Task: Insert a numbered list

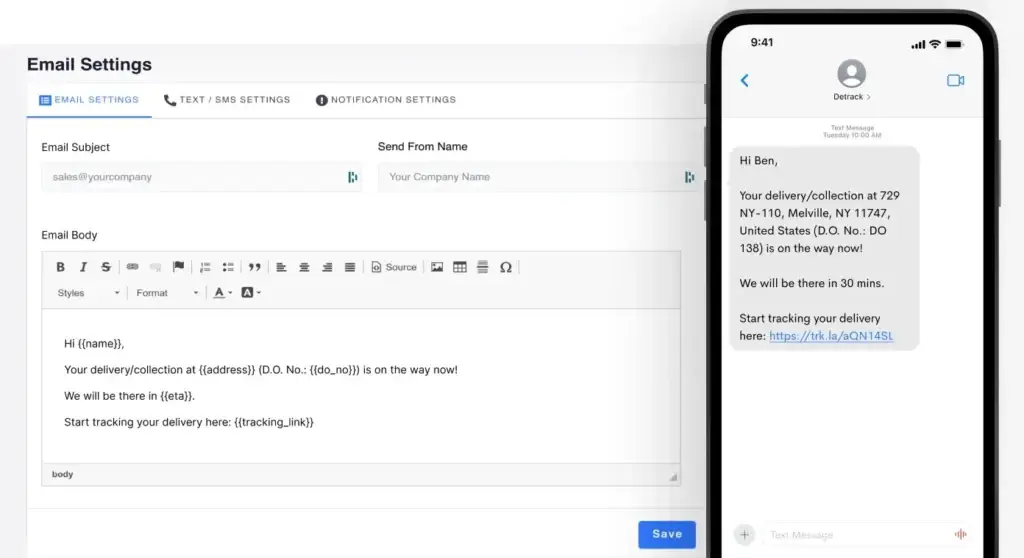Action: pyautogui.click(x=205, y=267)
